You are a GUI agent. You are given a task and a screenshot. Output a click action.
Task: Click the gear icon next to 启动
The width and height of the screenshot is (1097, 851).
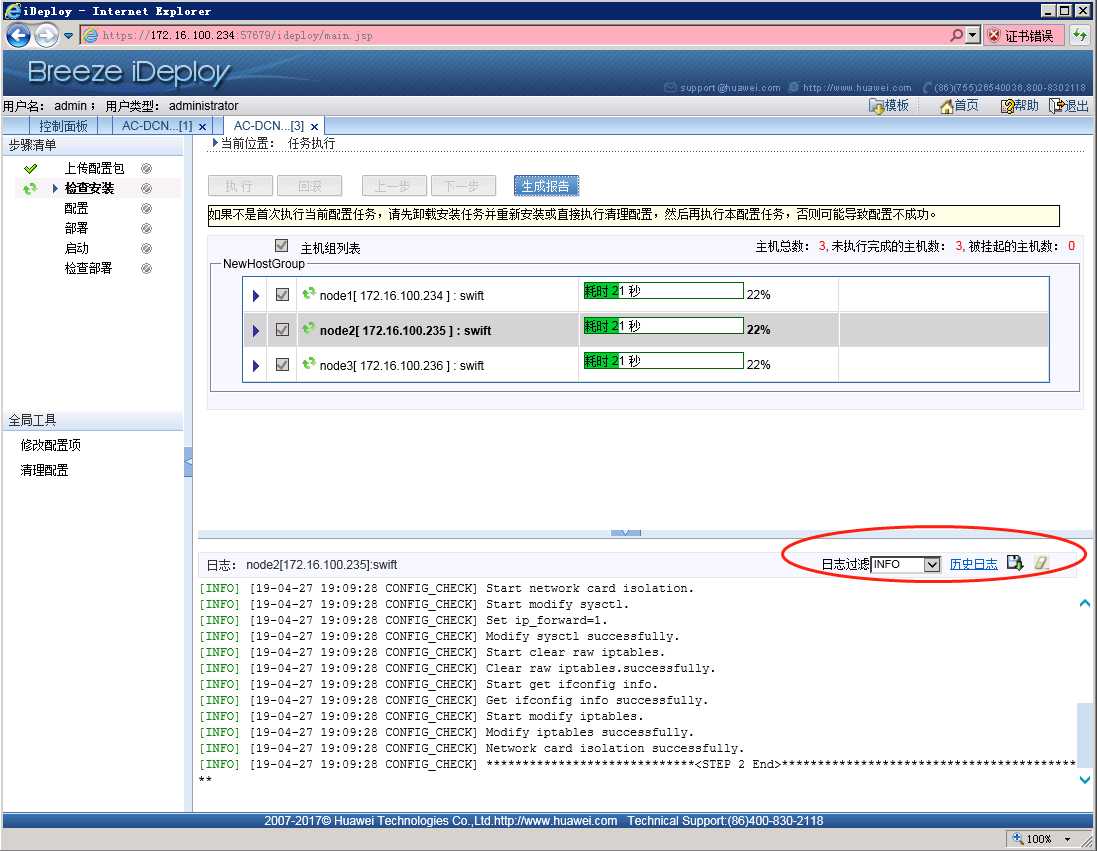(x=146, y=248)
